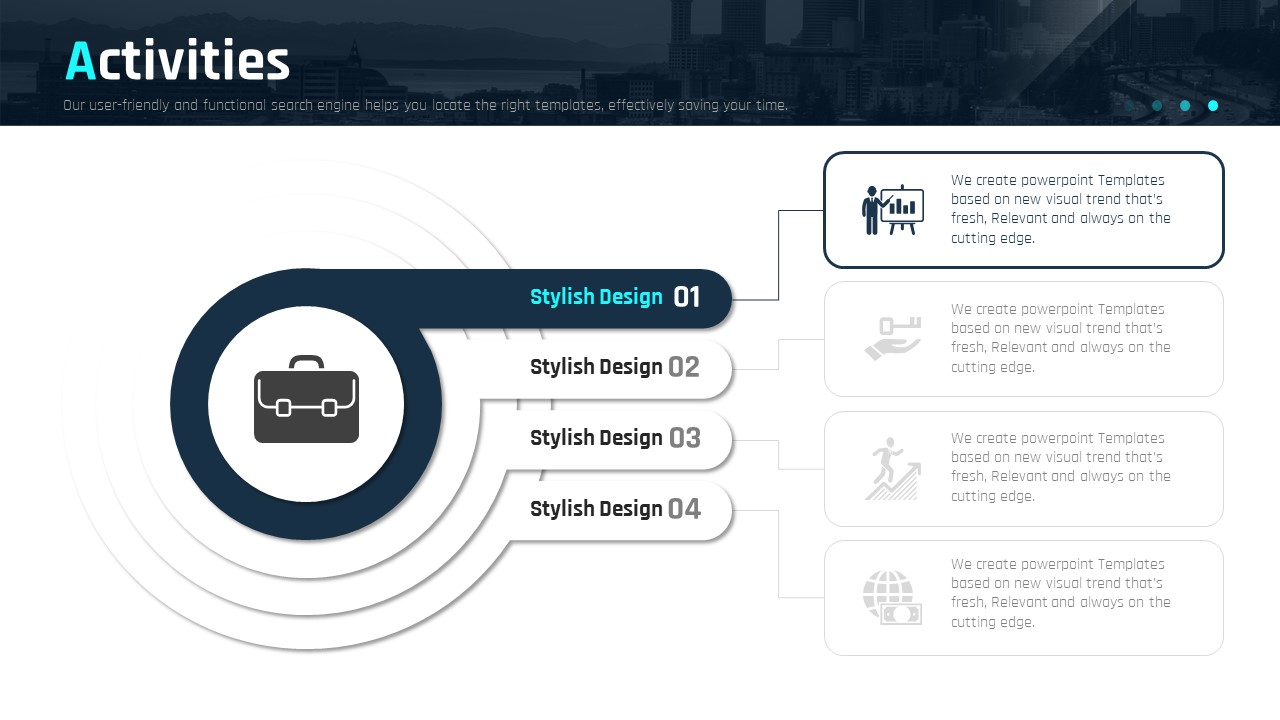The image size is (1280, 720).
Task: Select description text in the dark-bordered card
Action: click(x=1060, y=210)
